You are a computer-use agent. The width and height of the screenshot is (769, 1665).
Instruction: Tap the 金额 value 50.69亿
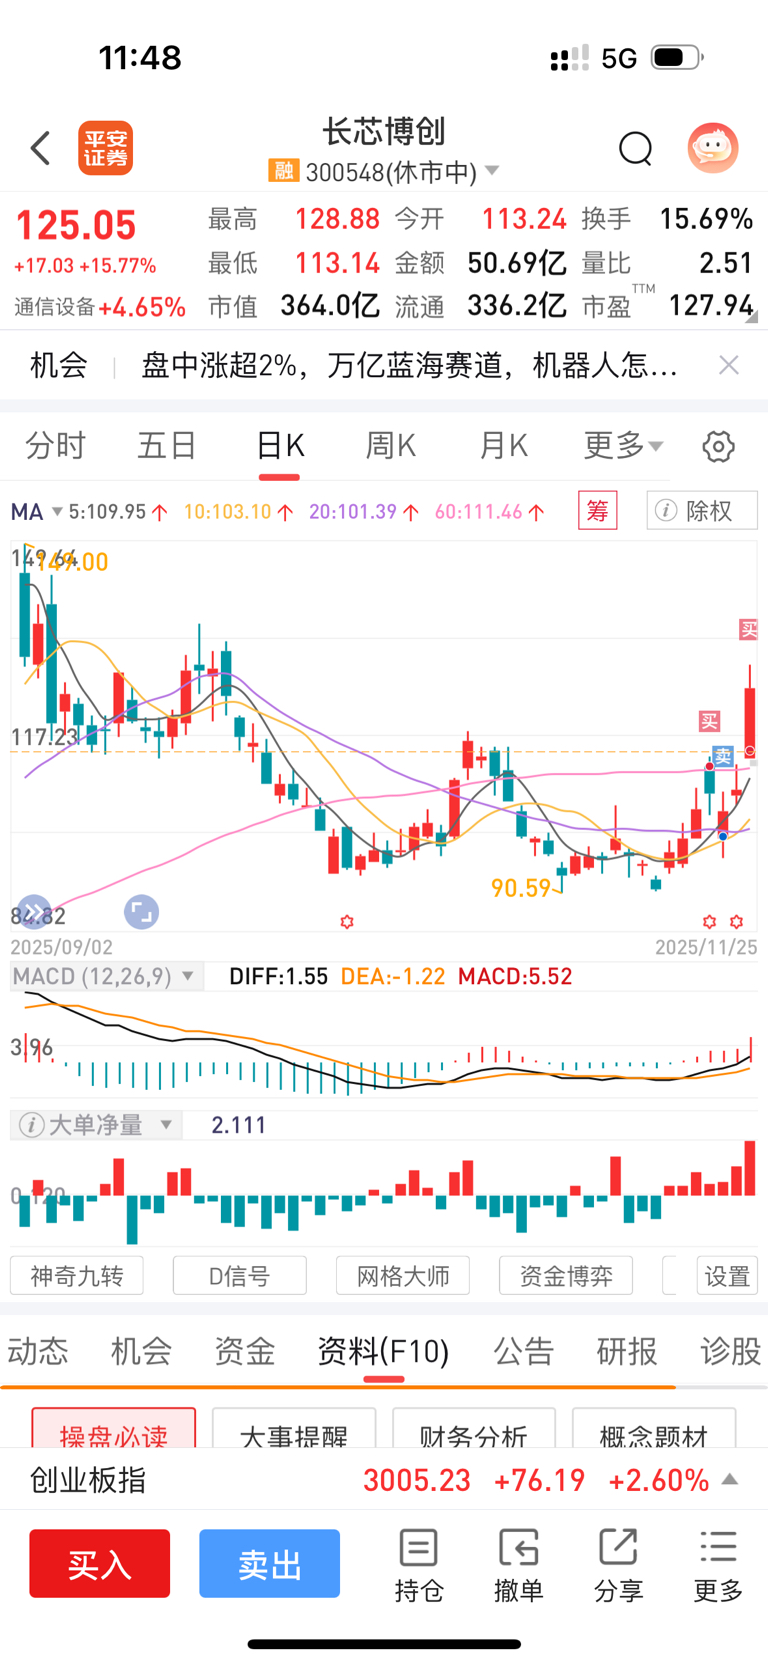pyautogui.click(x=517, y=262)
